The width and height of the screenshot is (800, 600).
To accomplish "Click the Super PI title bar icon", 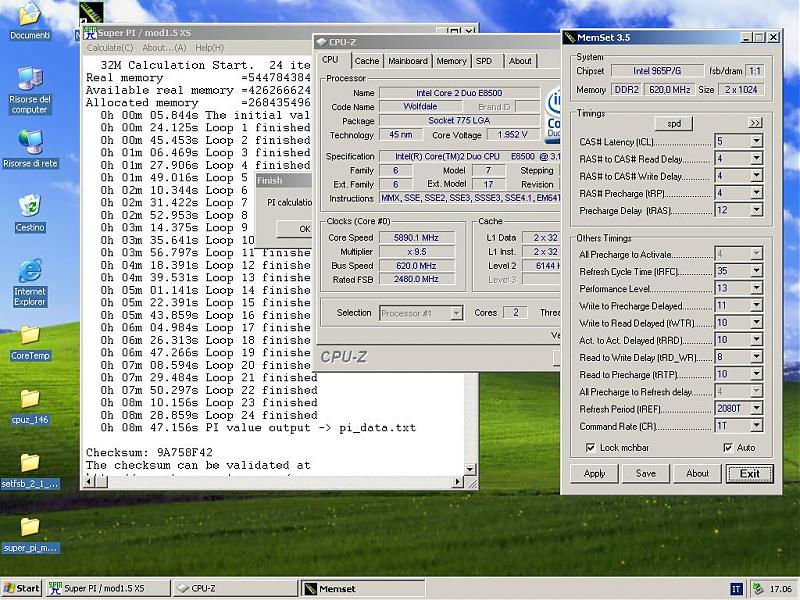I will click(x=90, y=33).
